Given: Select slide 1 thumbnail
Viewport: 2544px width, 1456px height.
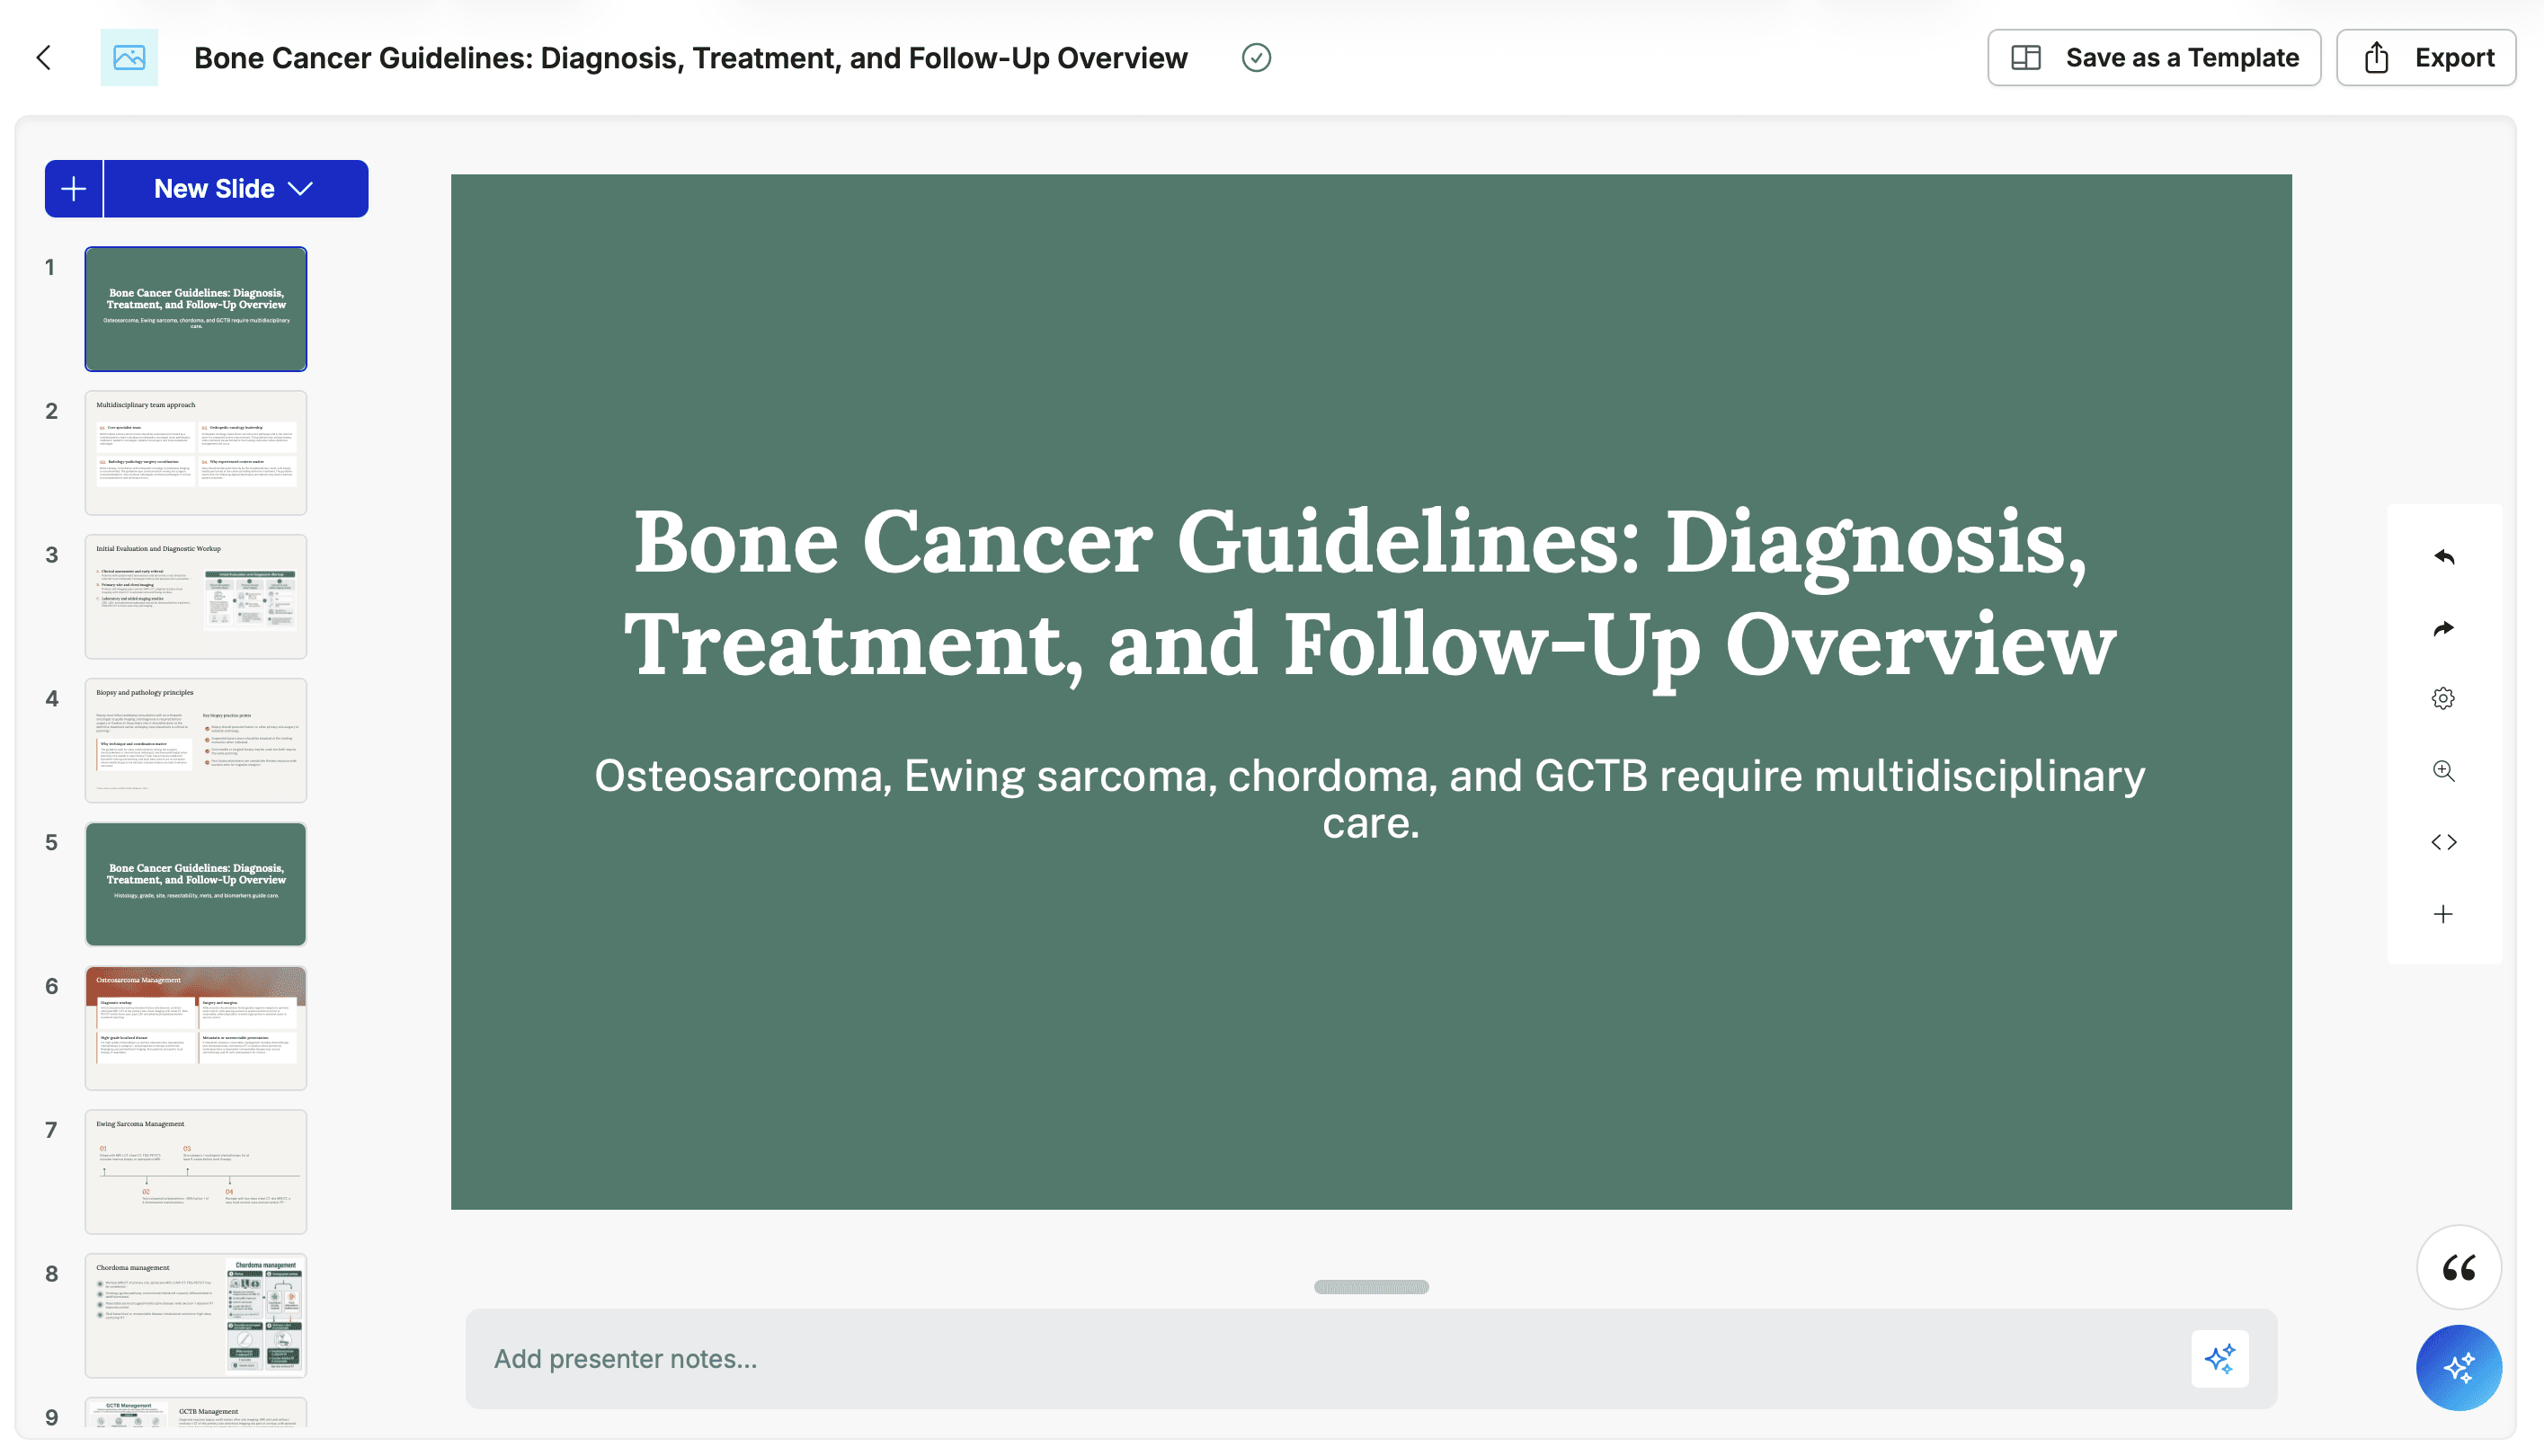Looking at the screenshot, I should point(196,309).
